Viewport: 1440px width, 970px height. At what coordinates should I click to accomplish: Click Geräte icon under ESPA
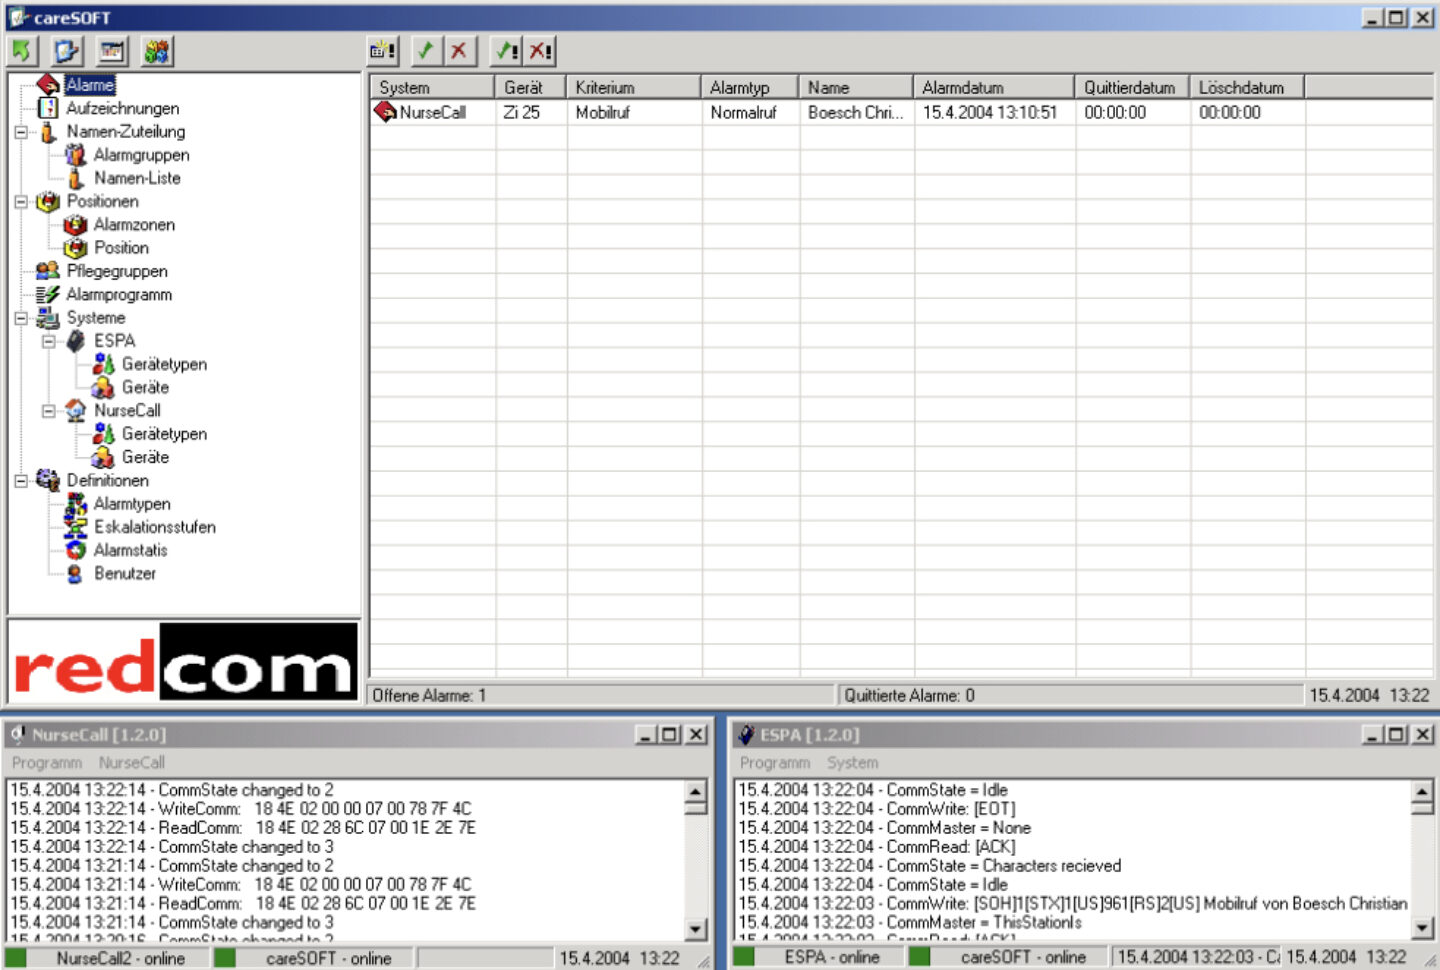pyautogui.click(x=103, y=387)
